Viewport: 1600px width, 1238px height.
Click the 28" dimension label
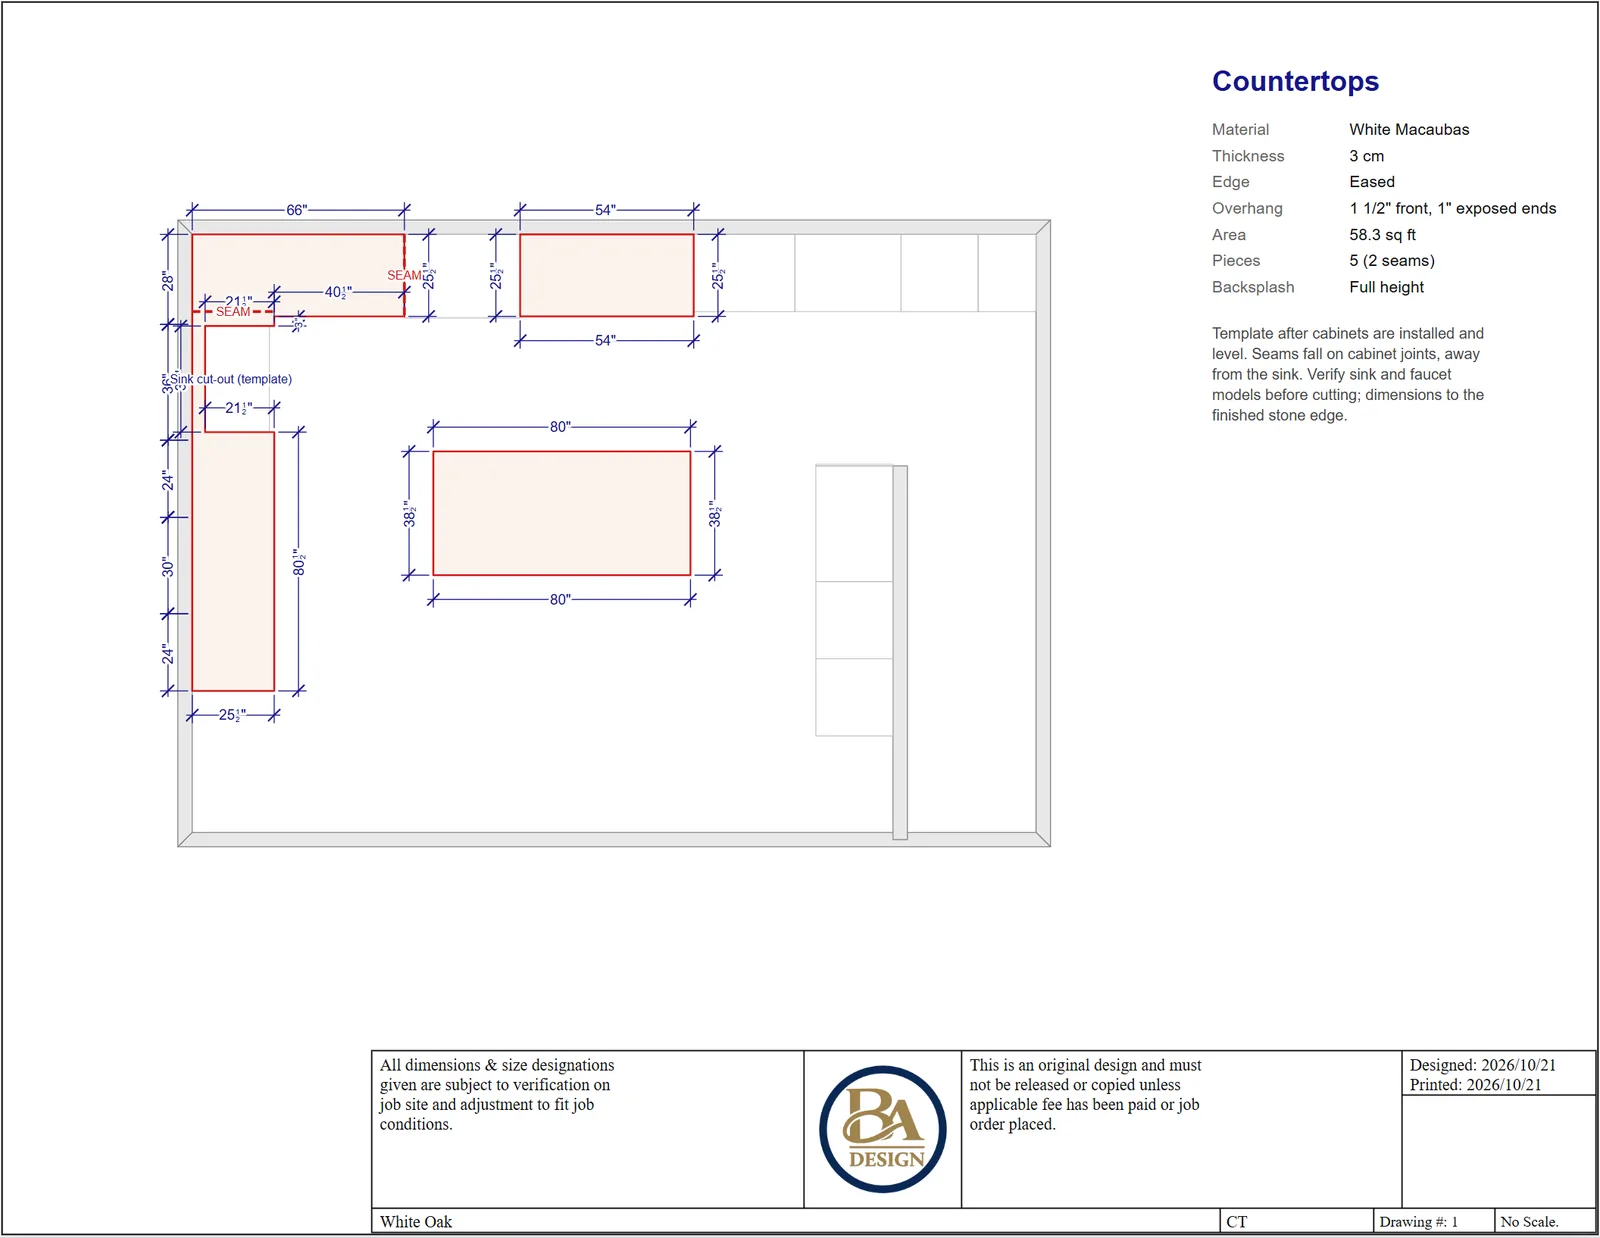(168, 282)
